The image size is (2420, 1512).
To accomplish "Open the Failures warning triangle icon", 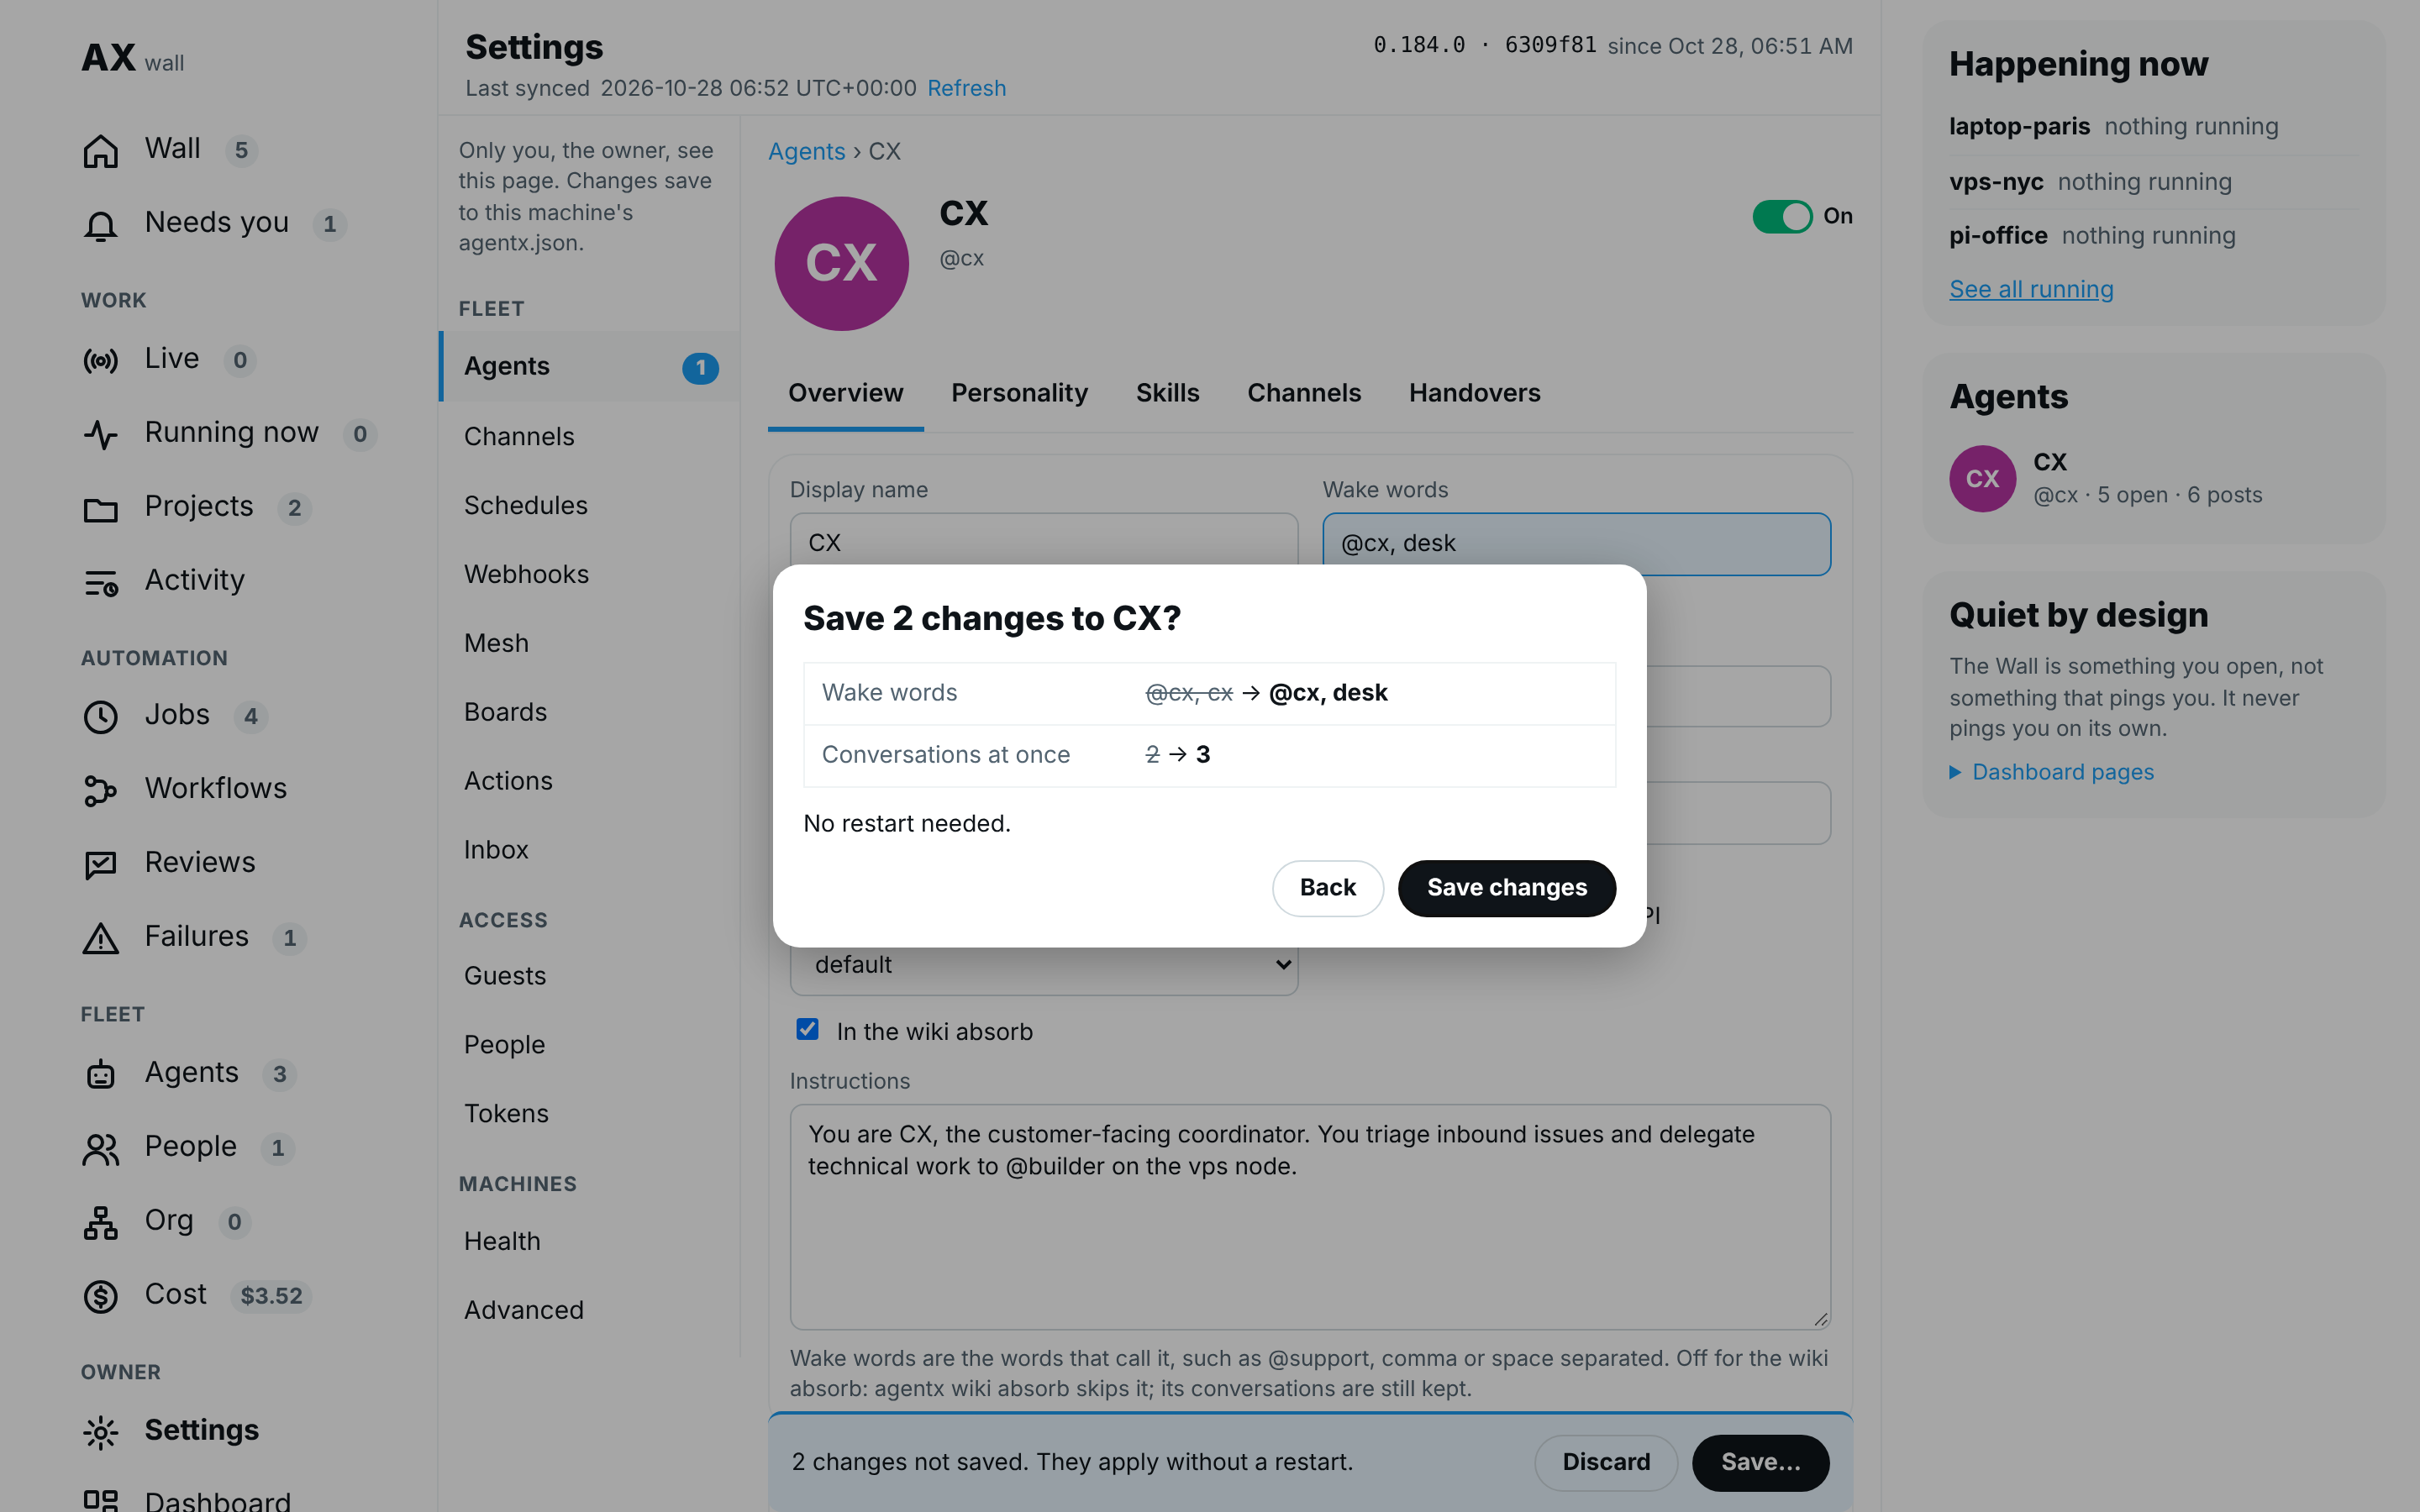I will click(x=100, y=938).
